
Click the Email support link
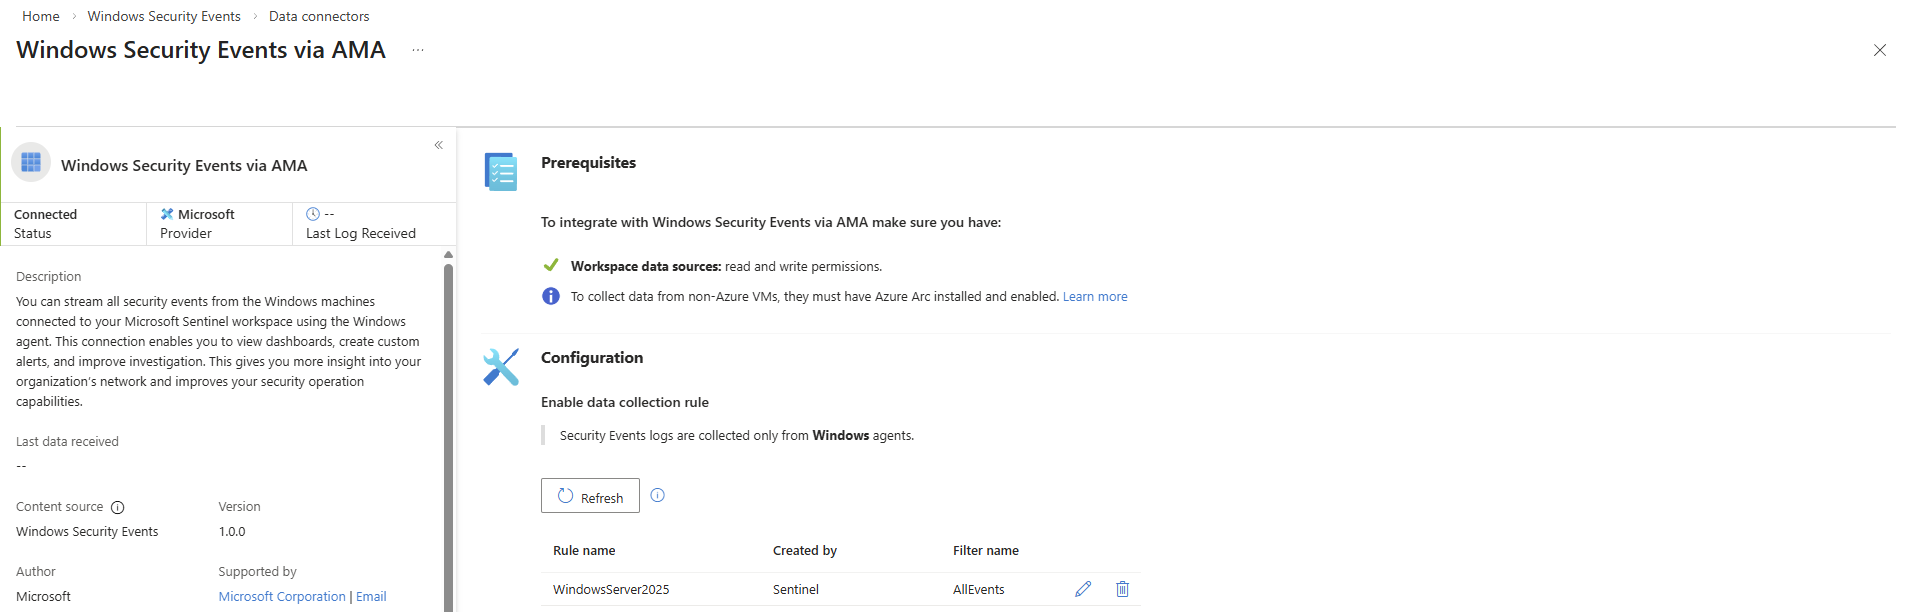[371, 597]
